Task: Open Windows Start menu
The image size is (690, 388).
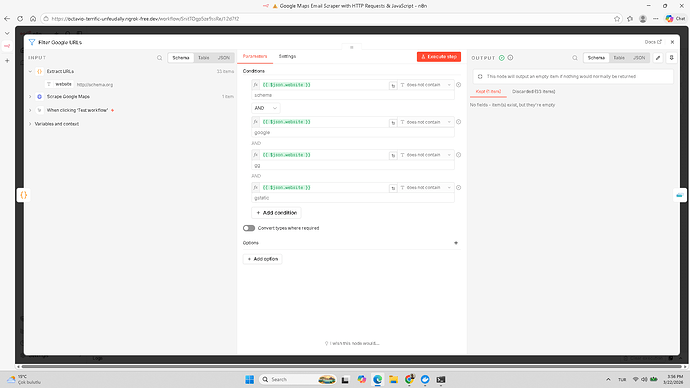Action: click(x=250, y=379)
